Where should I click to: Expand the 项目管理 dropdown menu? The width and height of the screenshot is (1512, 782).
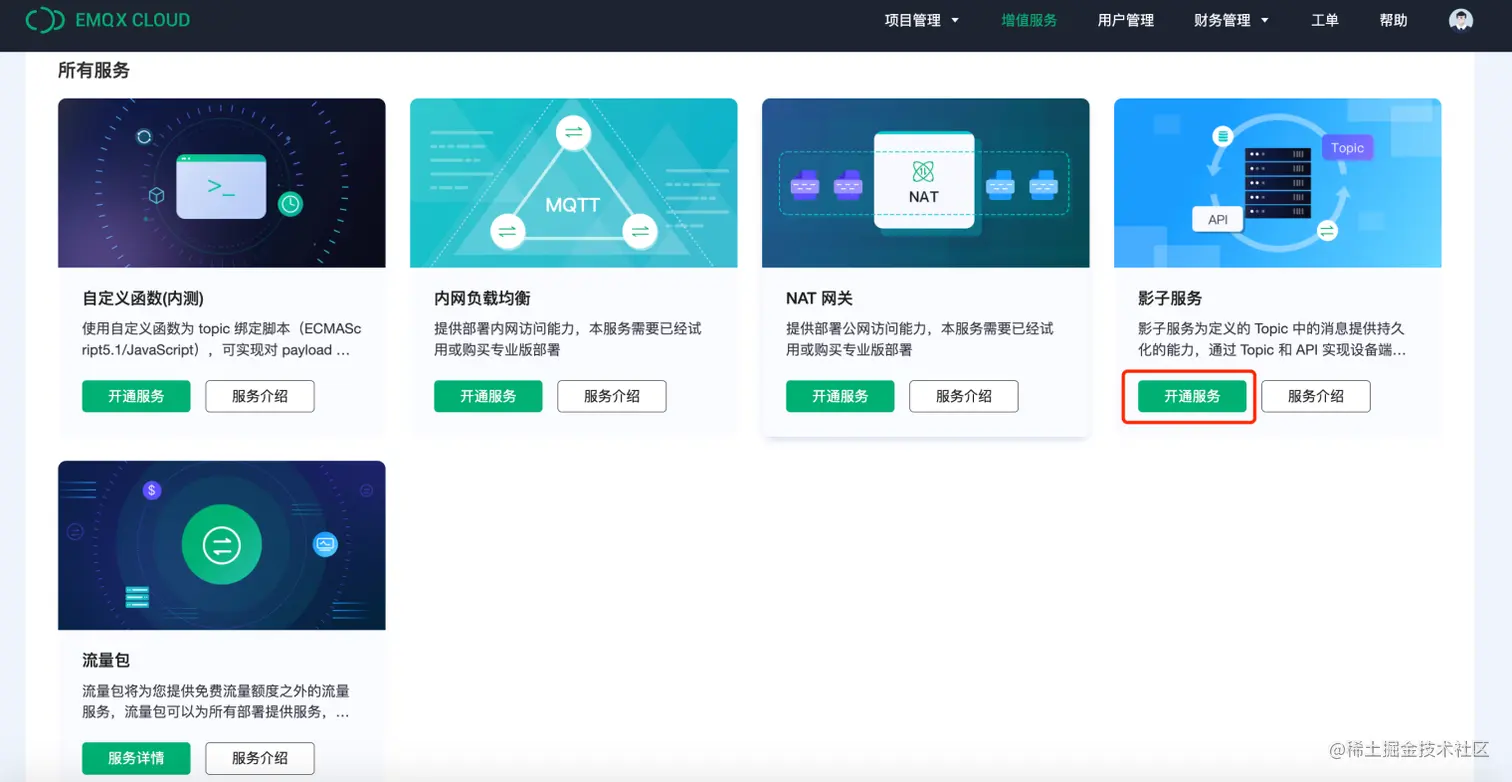click(x=912, y=20)
